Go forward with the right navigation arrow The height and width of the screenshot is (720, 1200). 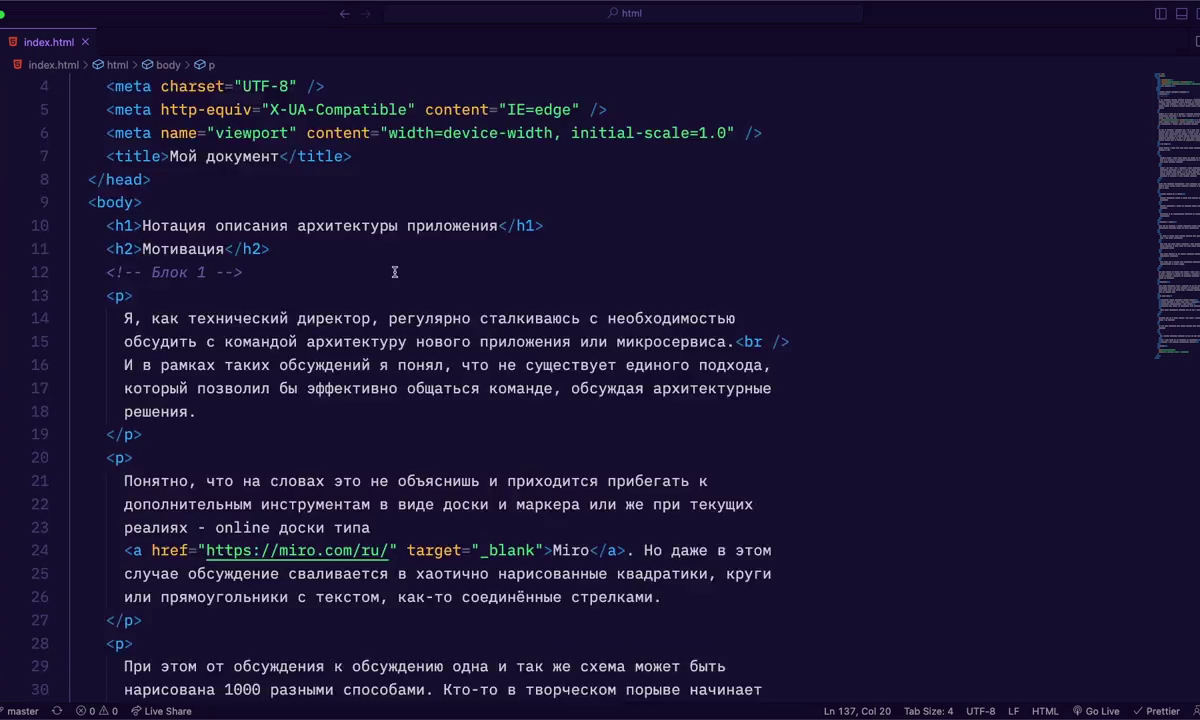click(366, 14)
